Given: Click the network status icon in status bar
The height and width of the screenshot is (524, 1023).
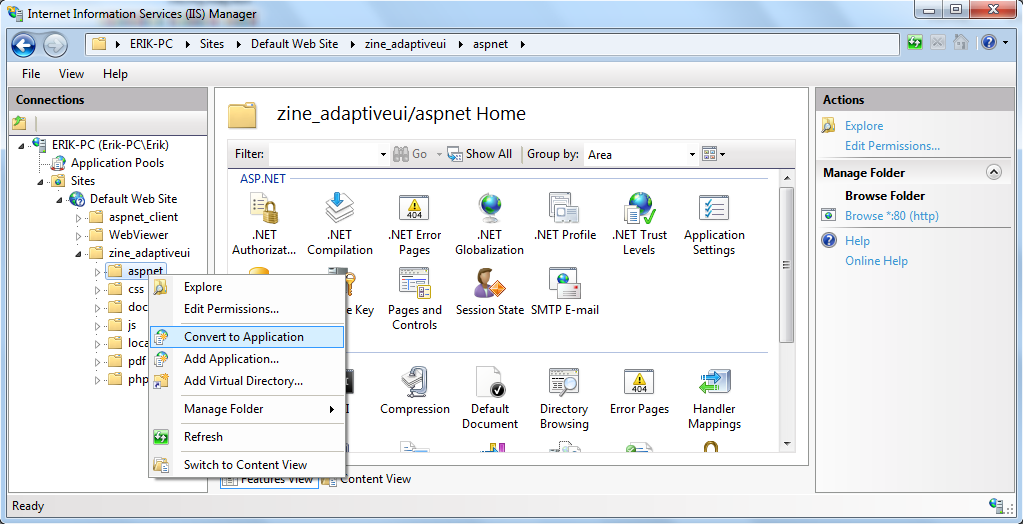Looking at the screenshot, I should pyautogui.click(x=996, y=505).
